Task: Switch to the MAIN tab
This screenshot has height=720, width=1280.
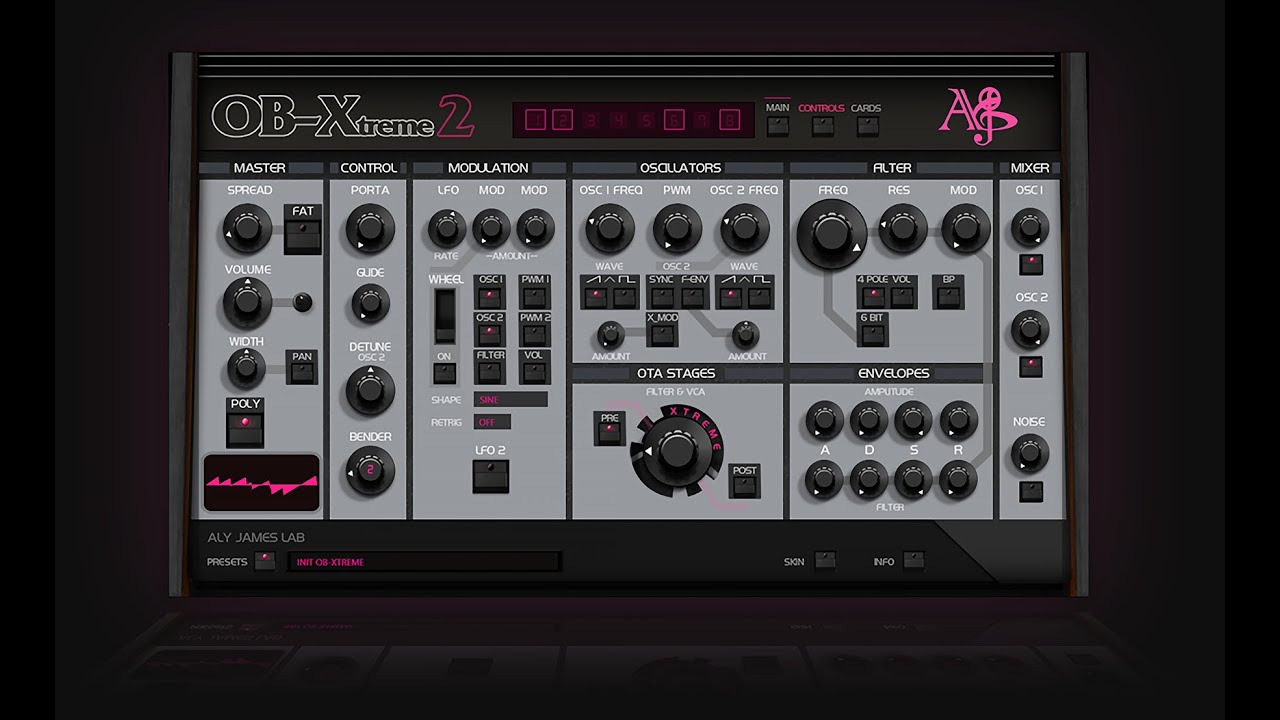Action: click(x=777, y=126)
